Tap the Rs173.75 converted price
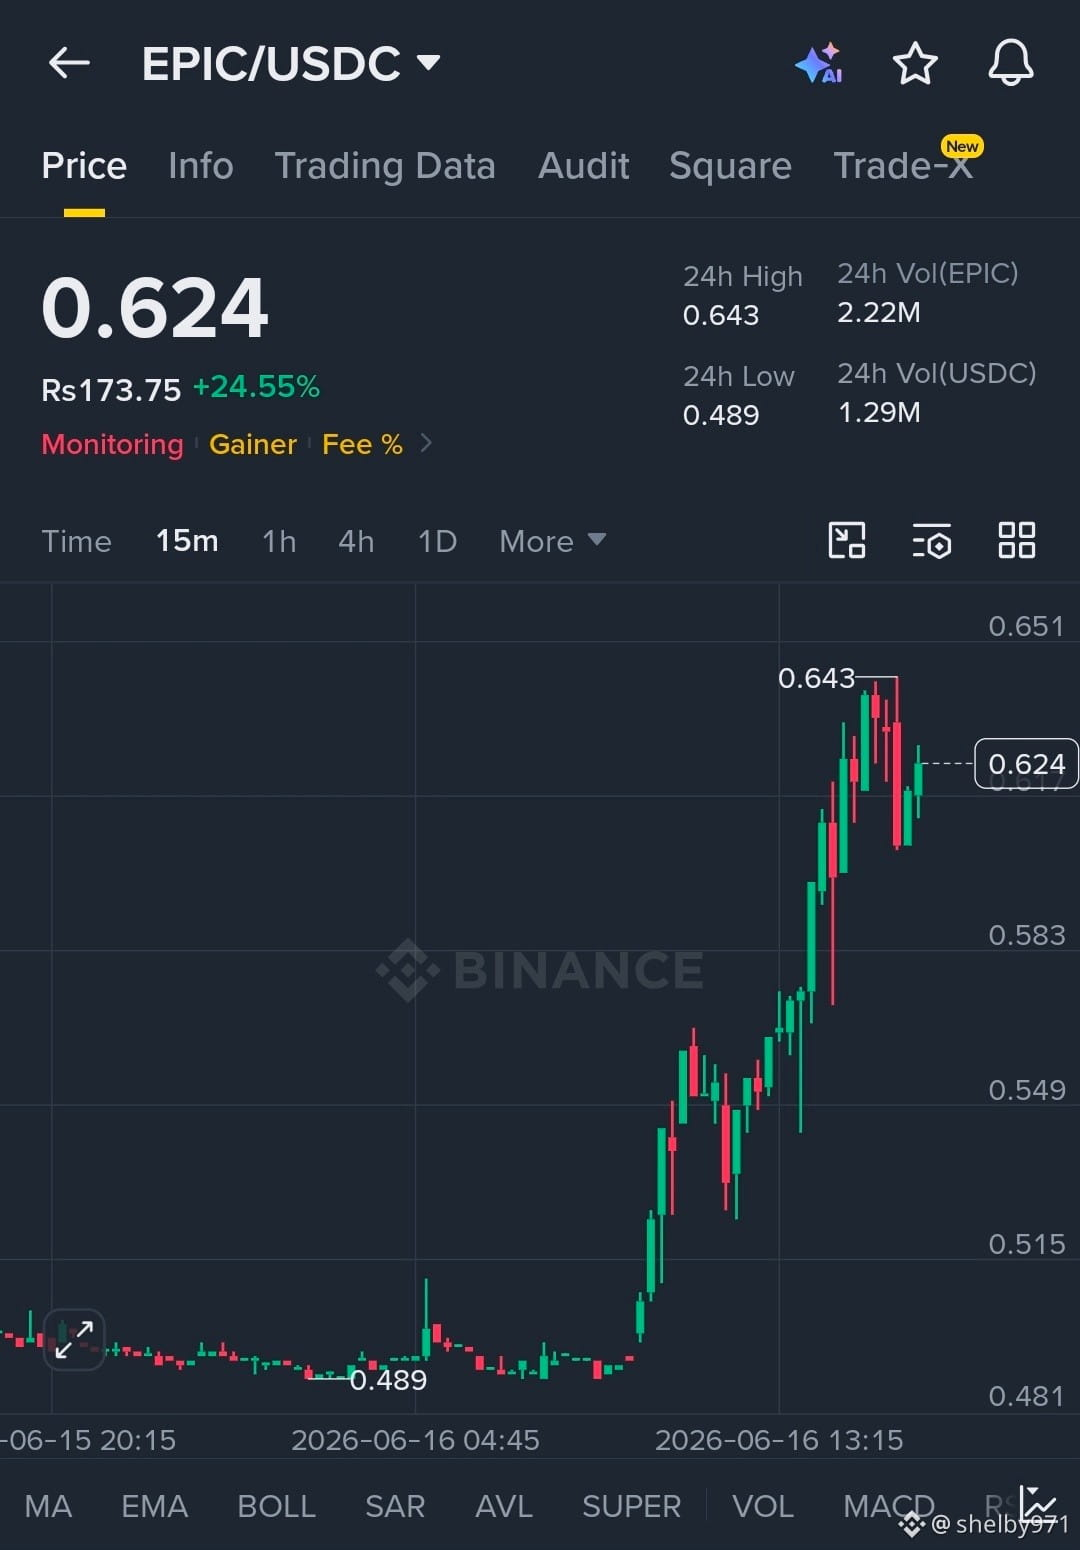The height and width of the screenshot is (1550, 1080). pyautogui.click(x=111, y=390)
